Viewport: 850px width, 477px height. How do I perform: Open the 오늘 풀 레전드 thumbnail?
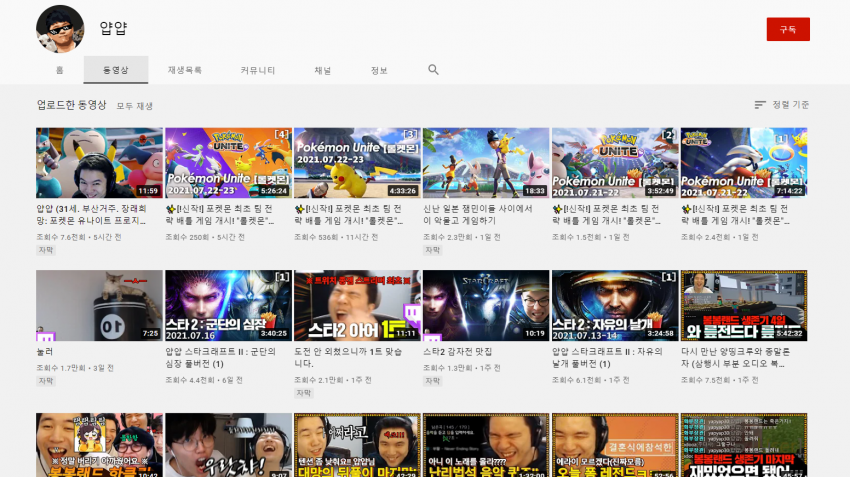(x=615, y=445)
